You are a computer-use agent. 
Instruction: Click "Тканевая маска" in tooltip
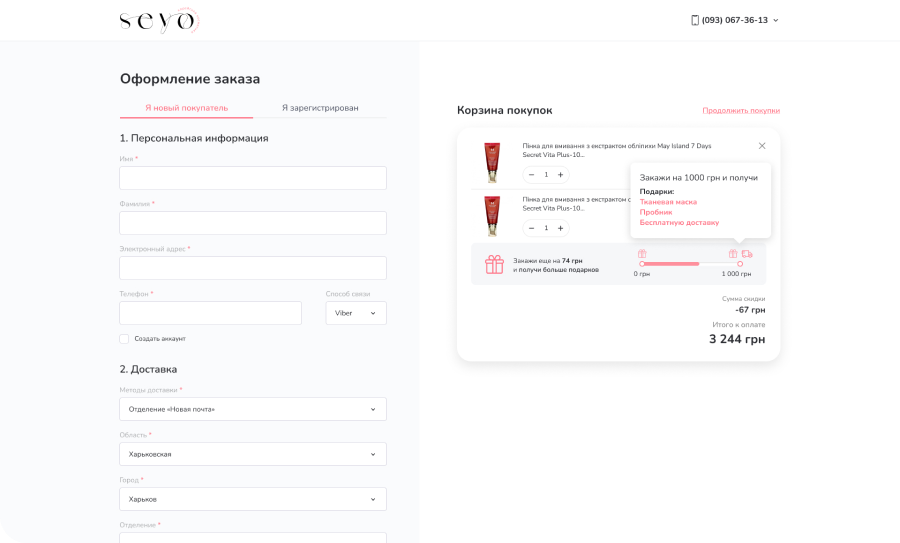pyautogui.click(x=668, y=202)
